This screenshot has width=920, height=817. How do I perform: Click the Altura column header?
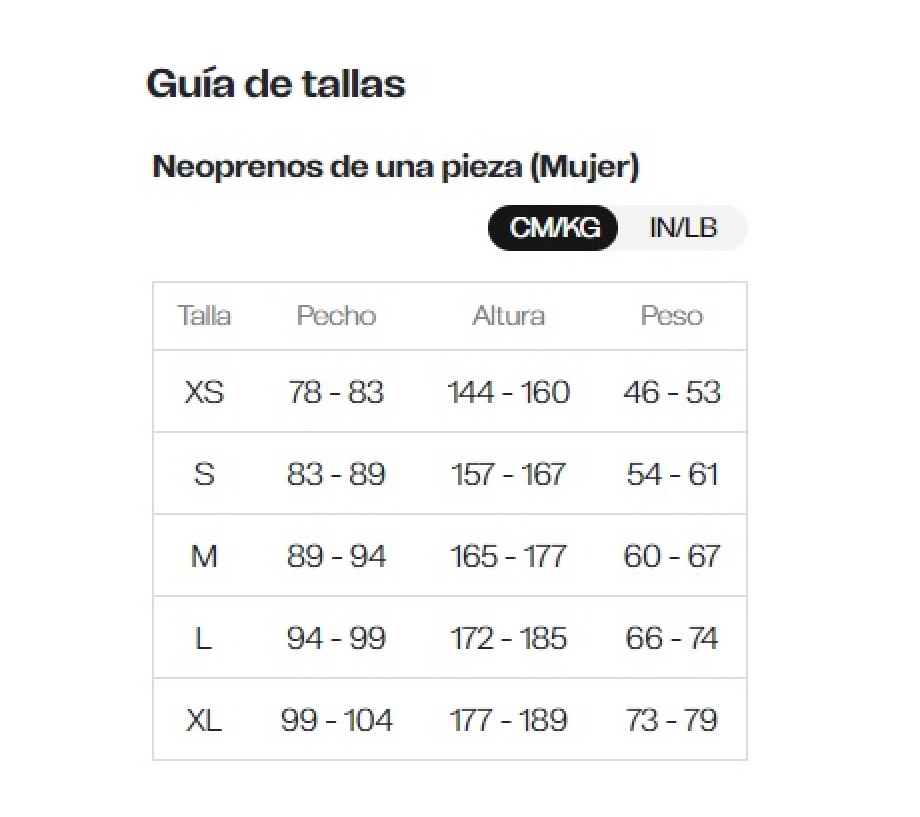click(x=508, y=316)
